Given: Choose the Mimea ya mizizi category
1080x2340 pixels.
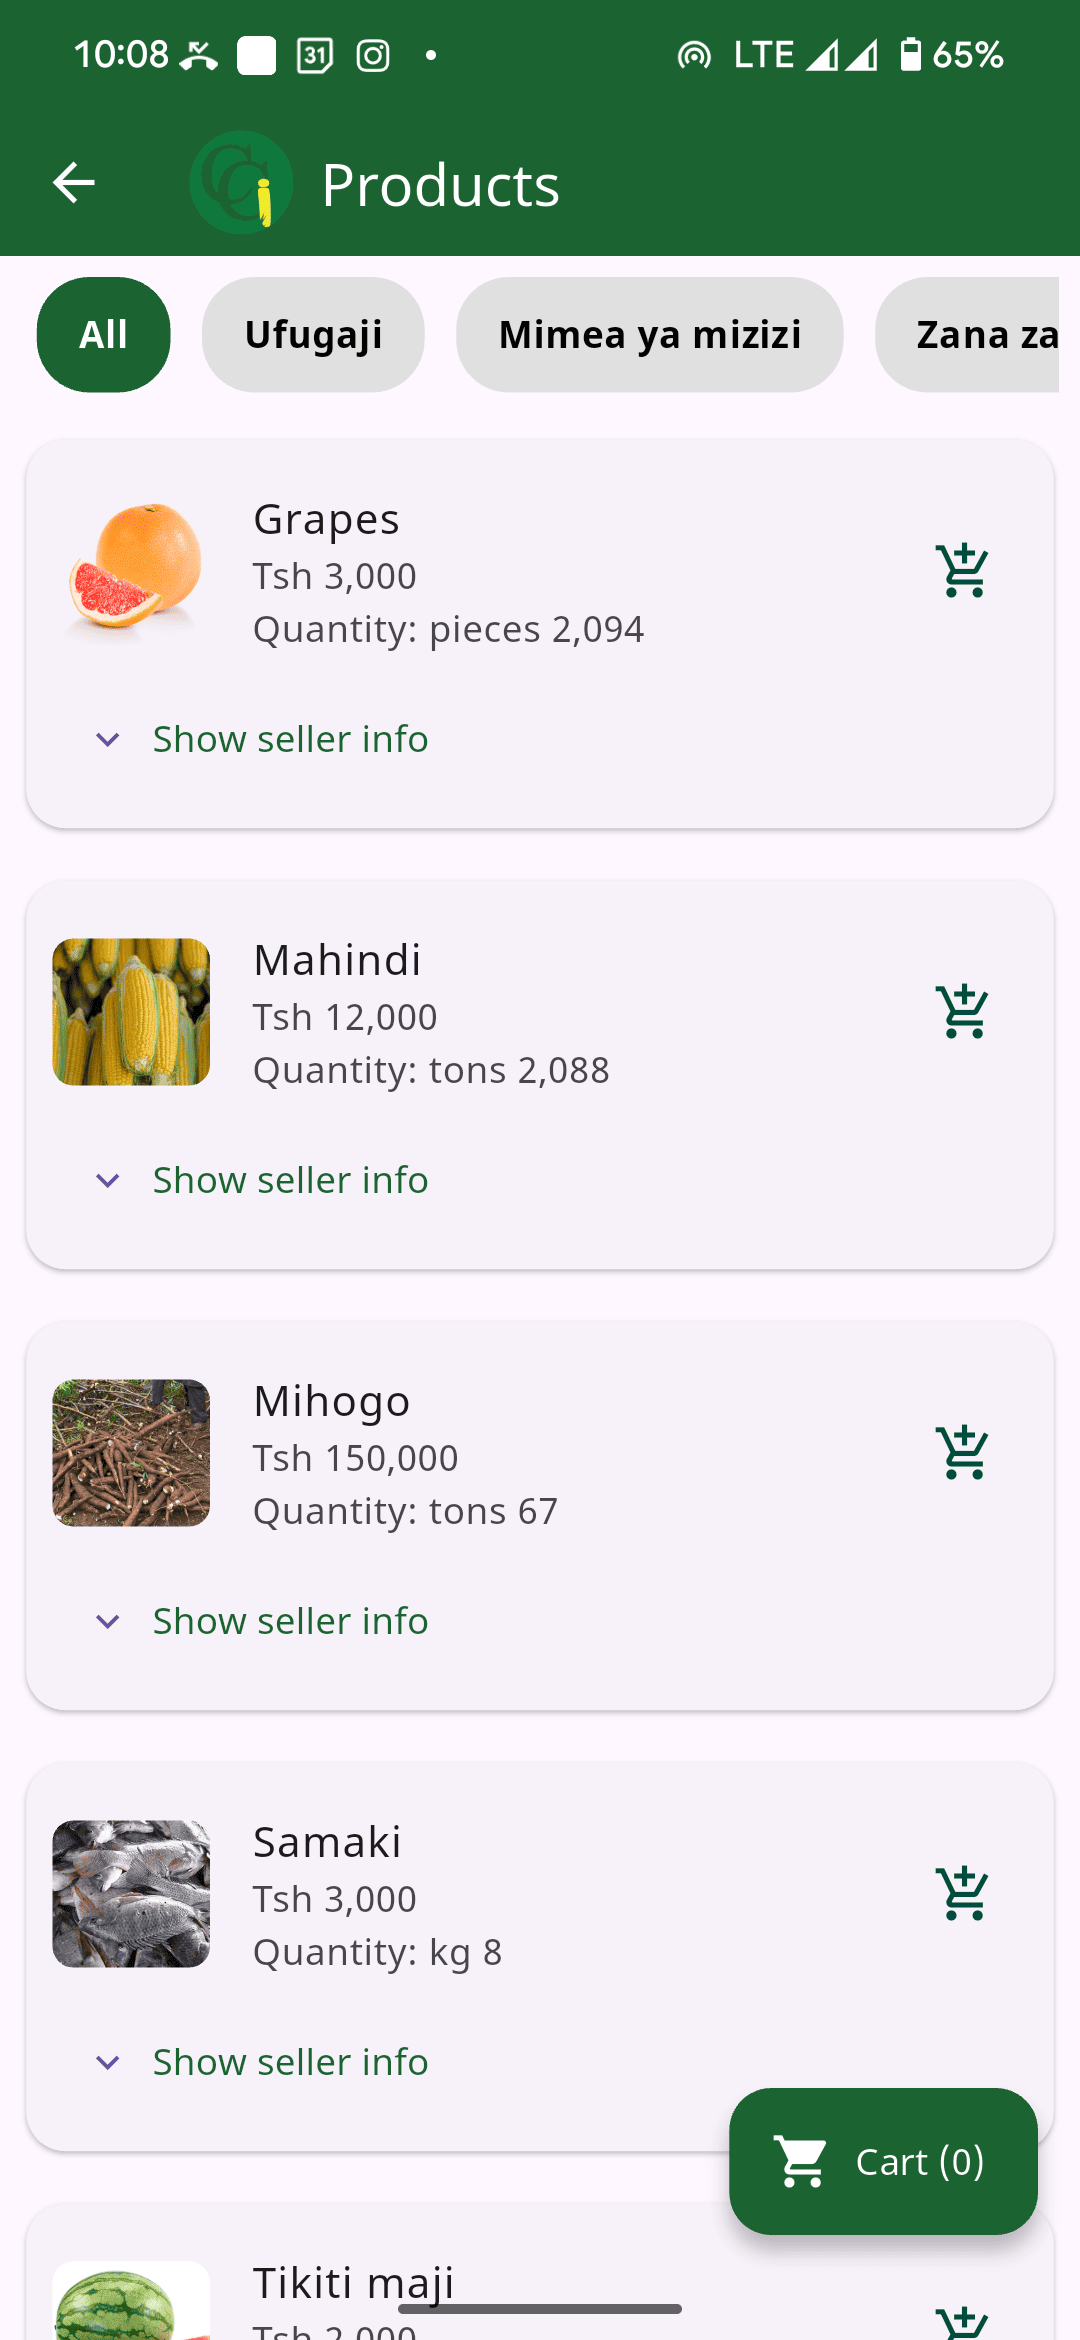Looking at the screenshot, I should click(x=649, y=335).
